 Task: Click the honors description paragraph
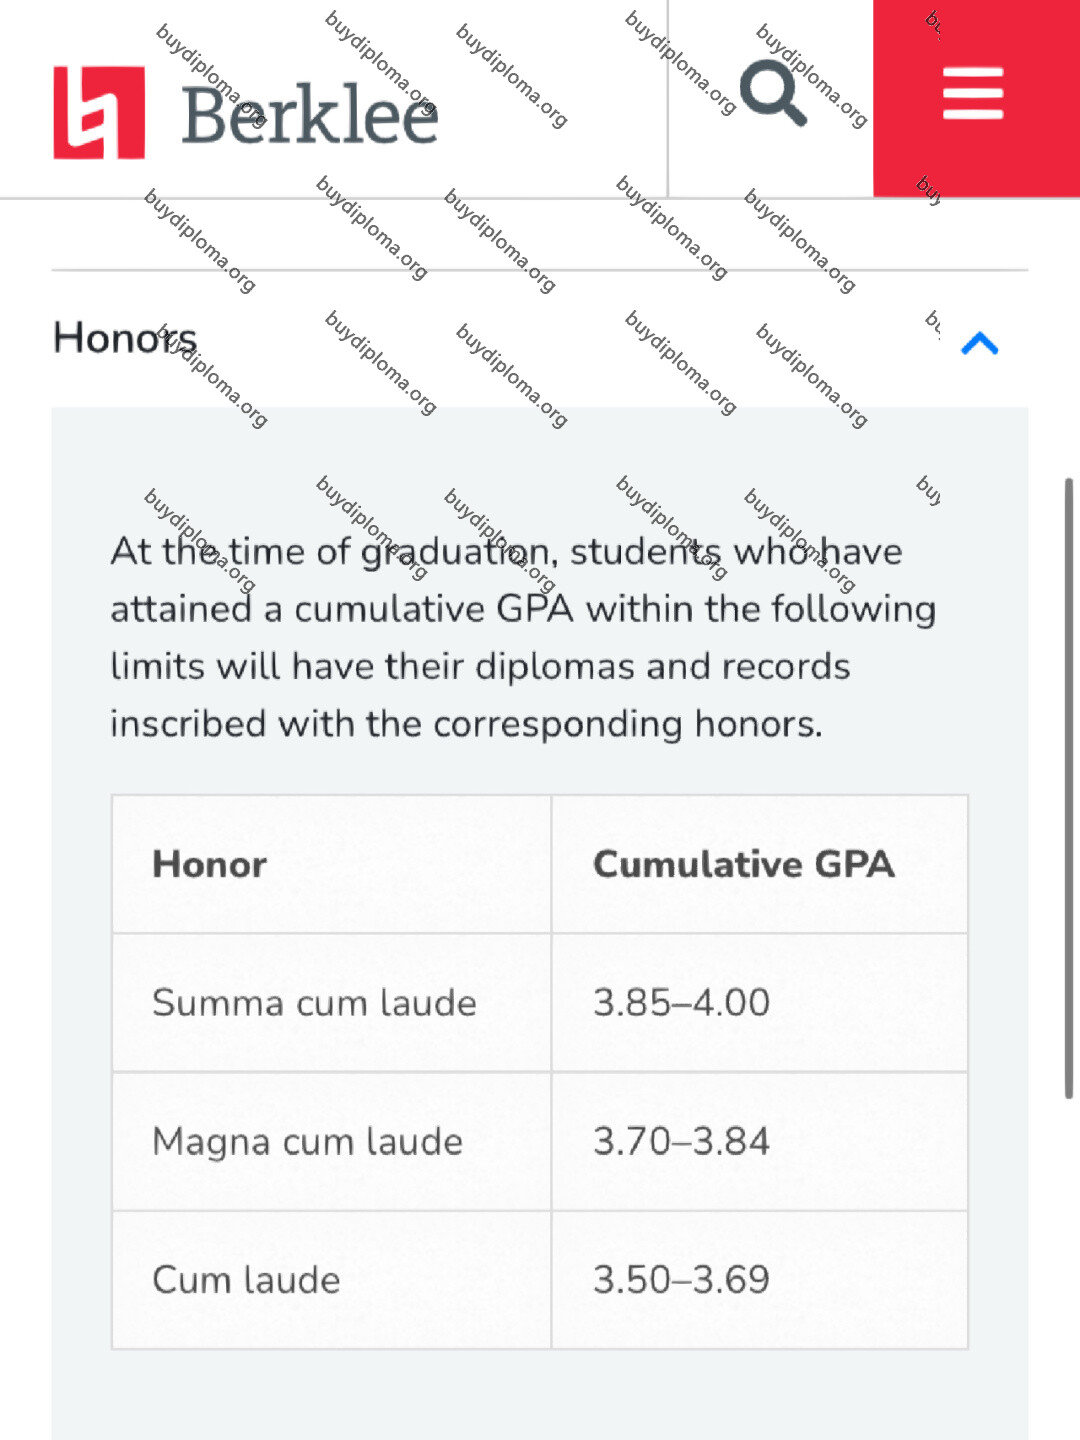click(x=523, y=638)
